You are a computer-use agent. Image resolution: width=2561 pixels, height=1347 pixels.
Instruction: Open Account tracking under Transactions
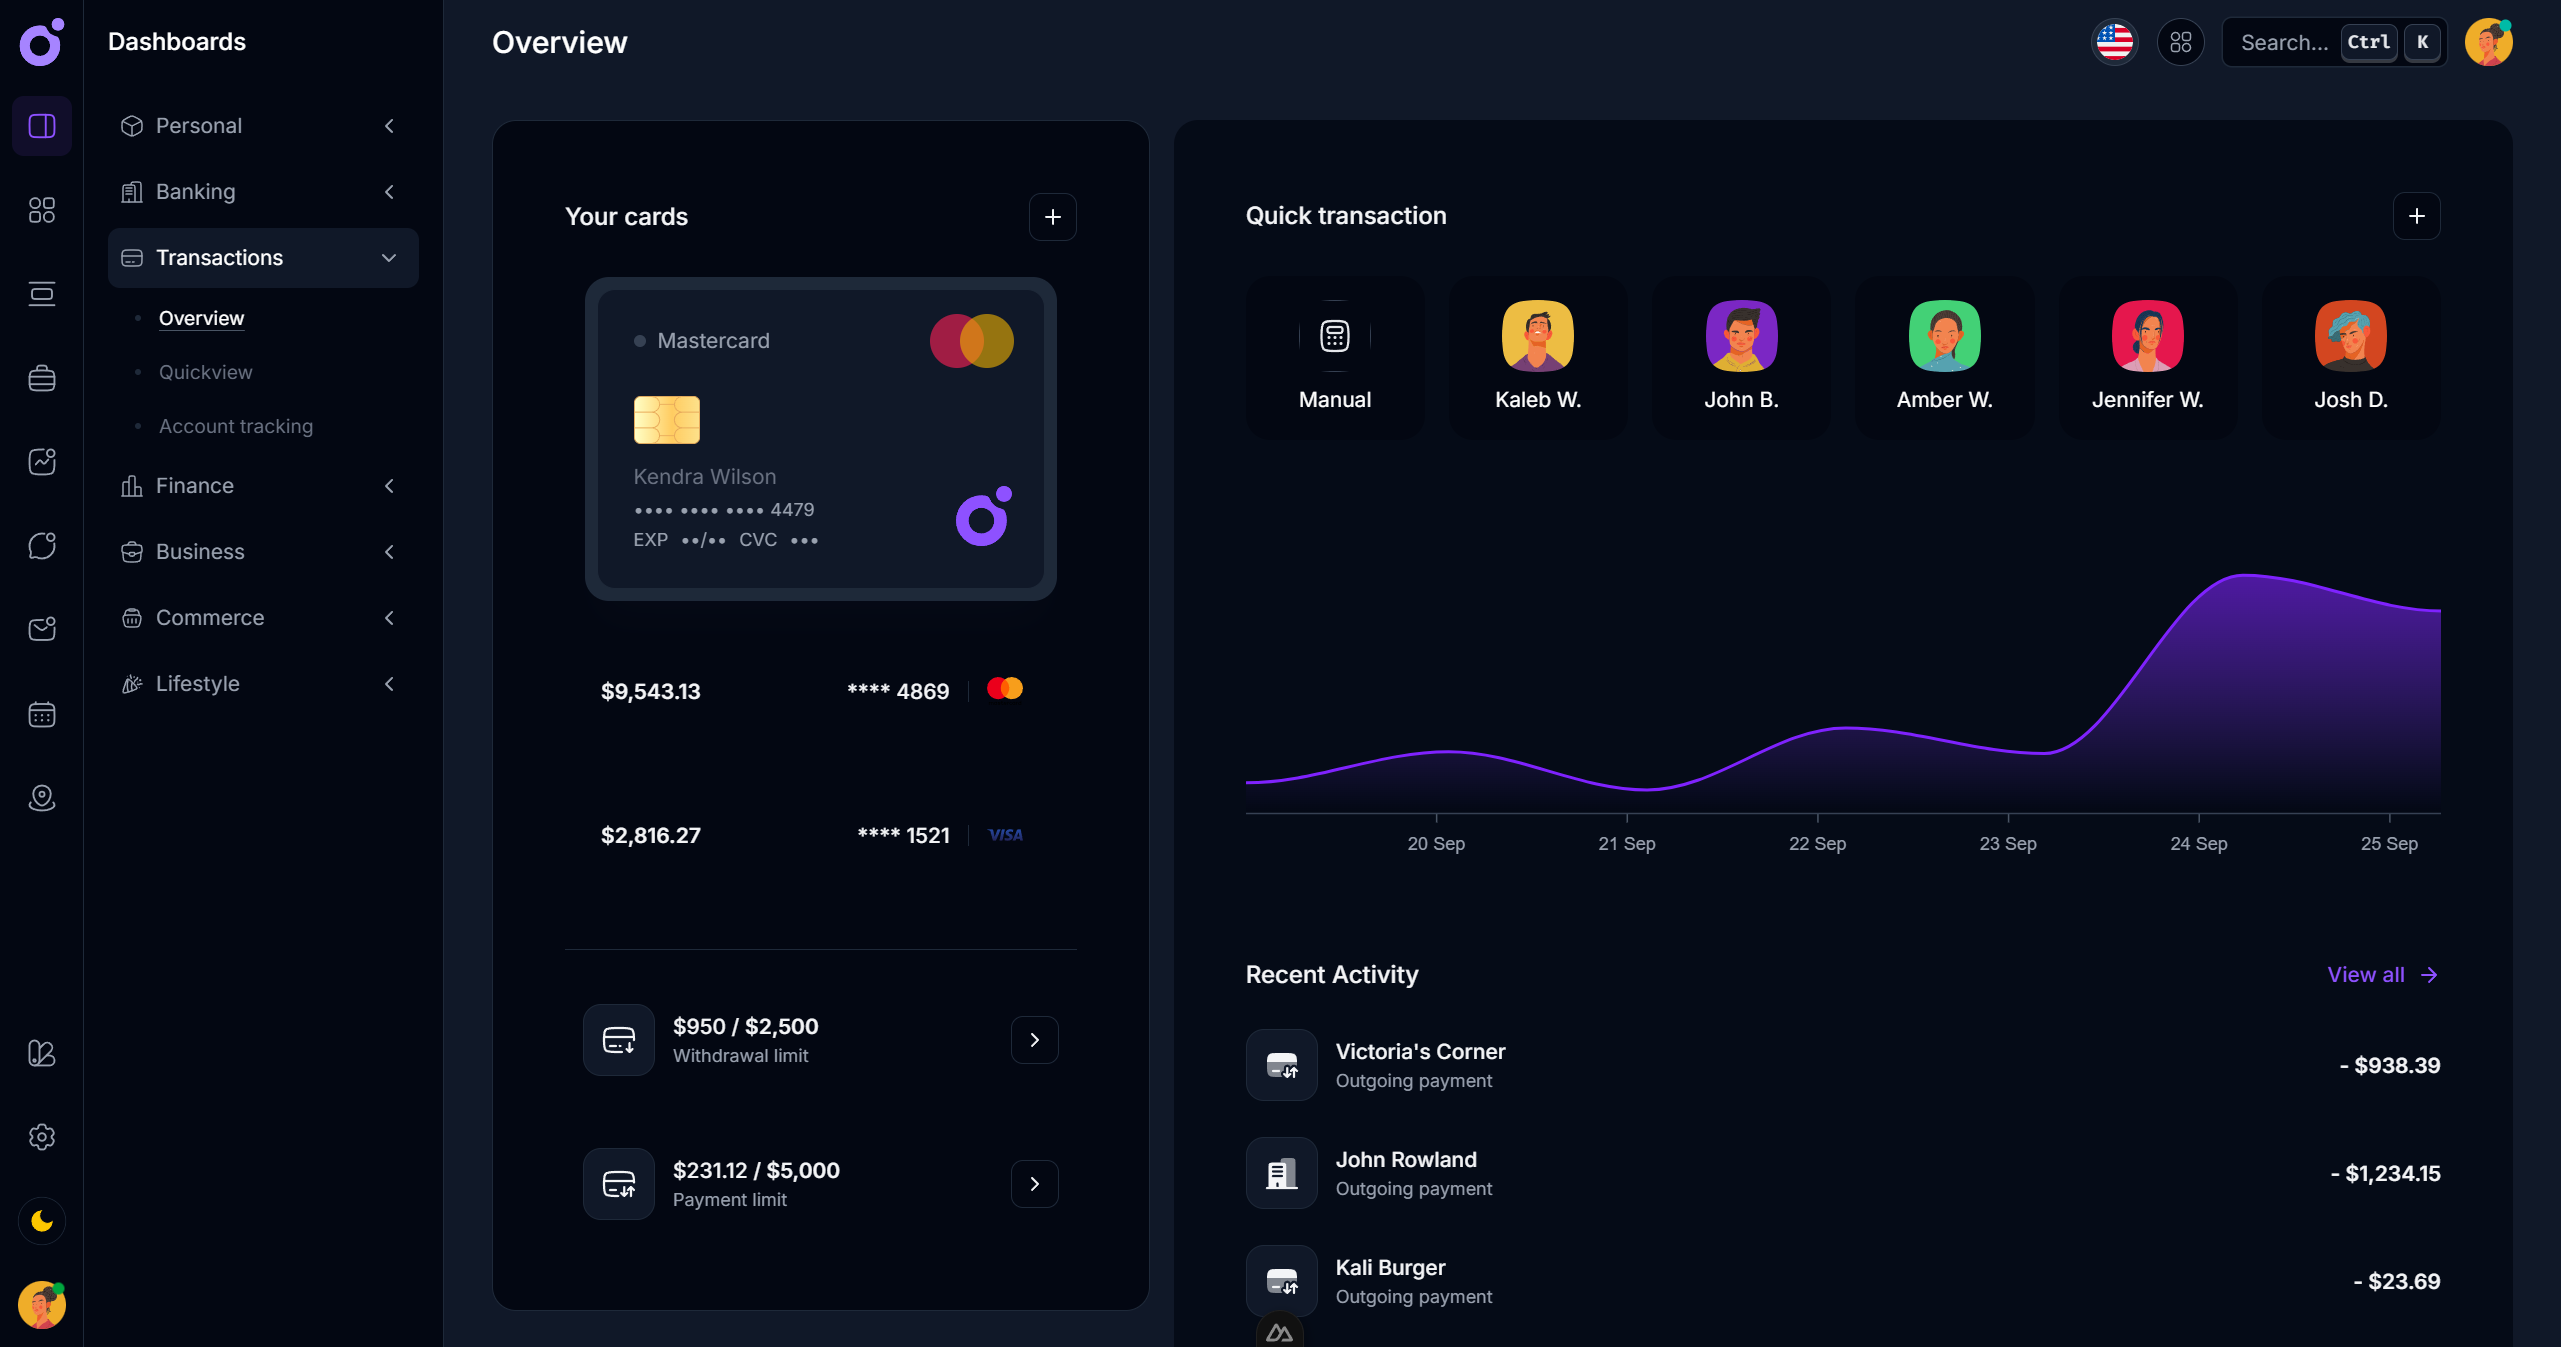236,426
